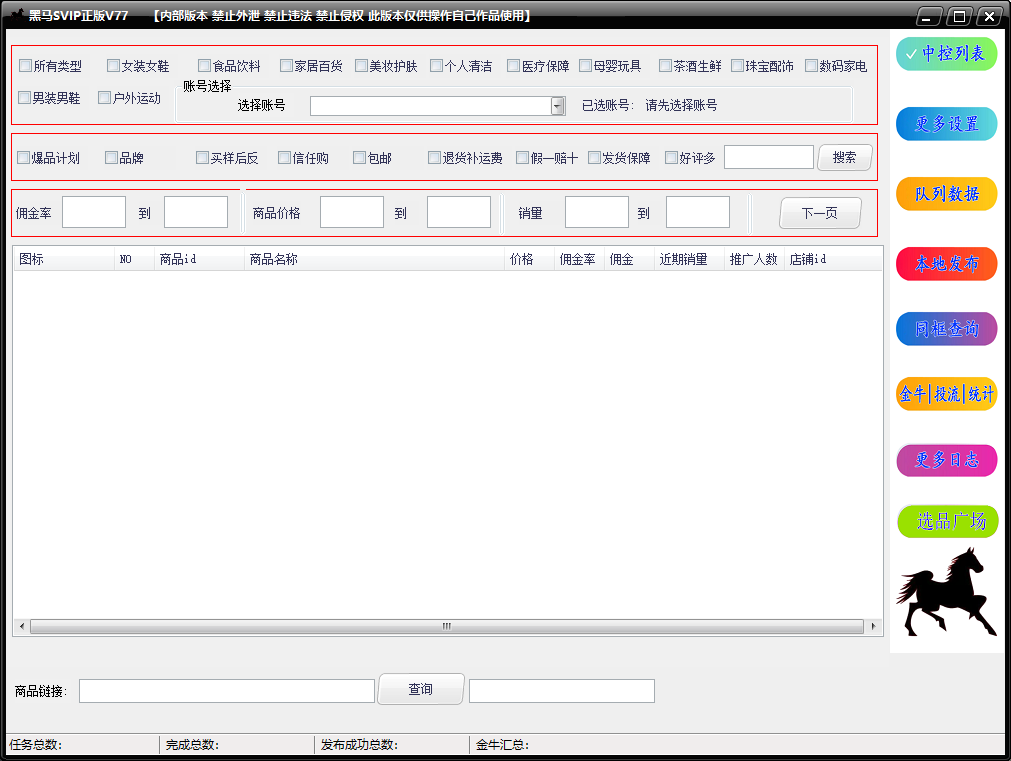Go to the 下一页 next page
Image resolution: width=1011 pixels, height=761 pixels.
(819, 212)
